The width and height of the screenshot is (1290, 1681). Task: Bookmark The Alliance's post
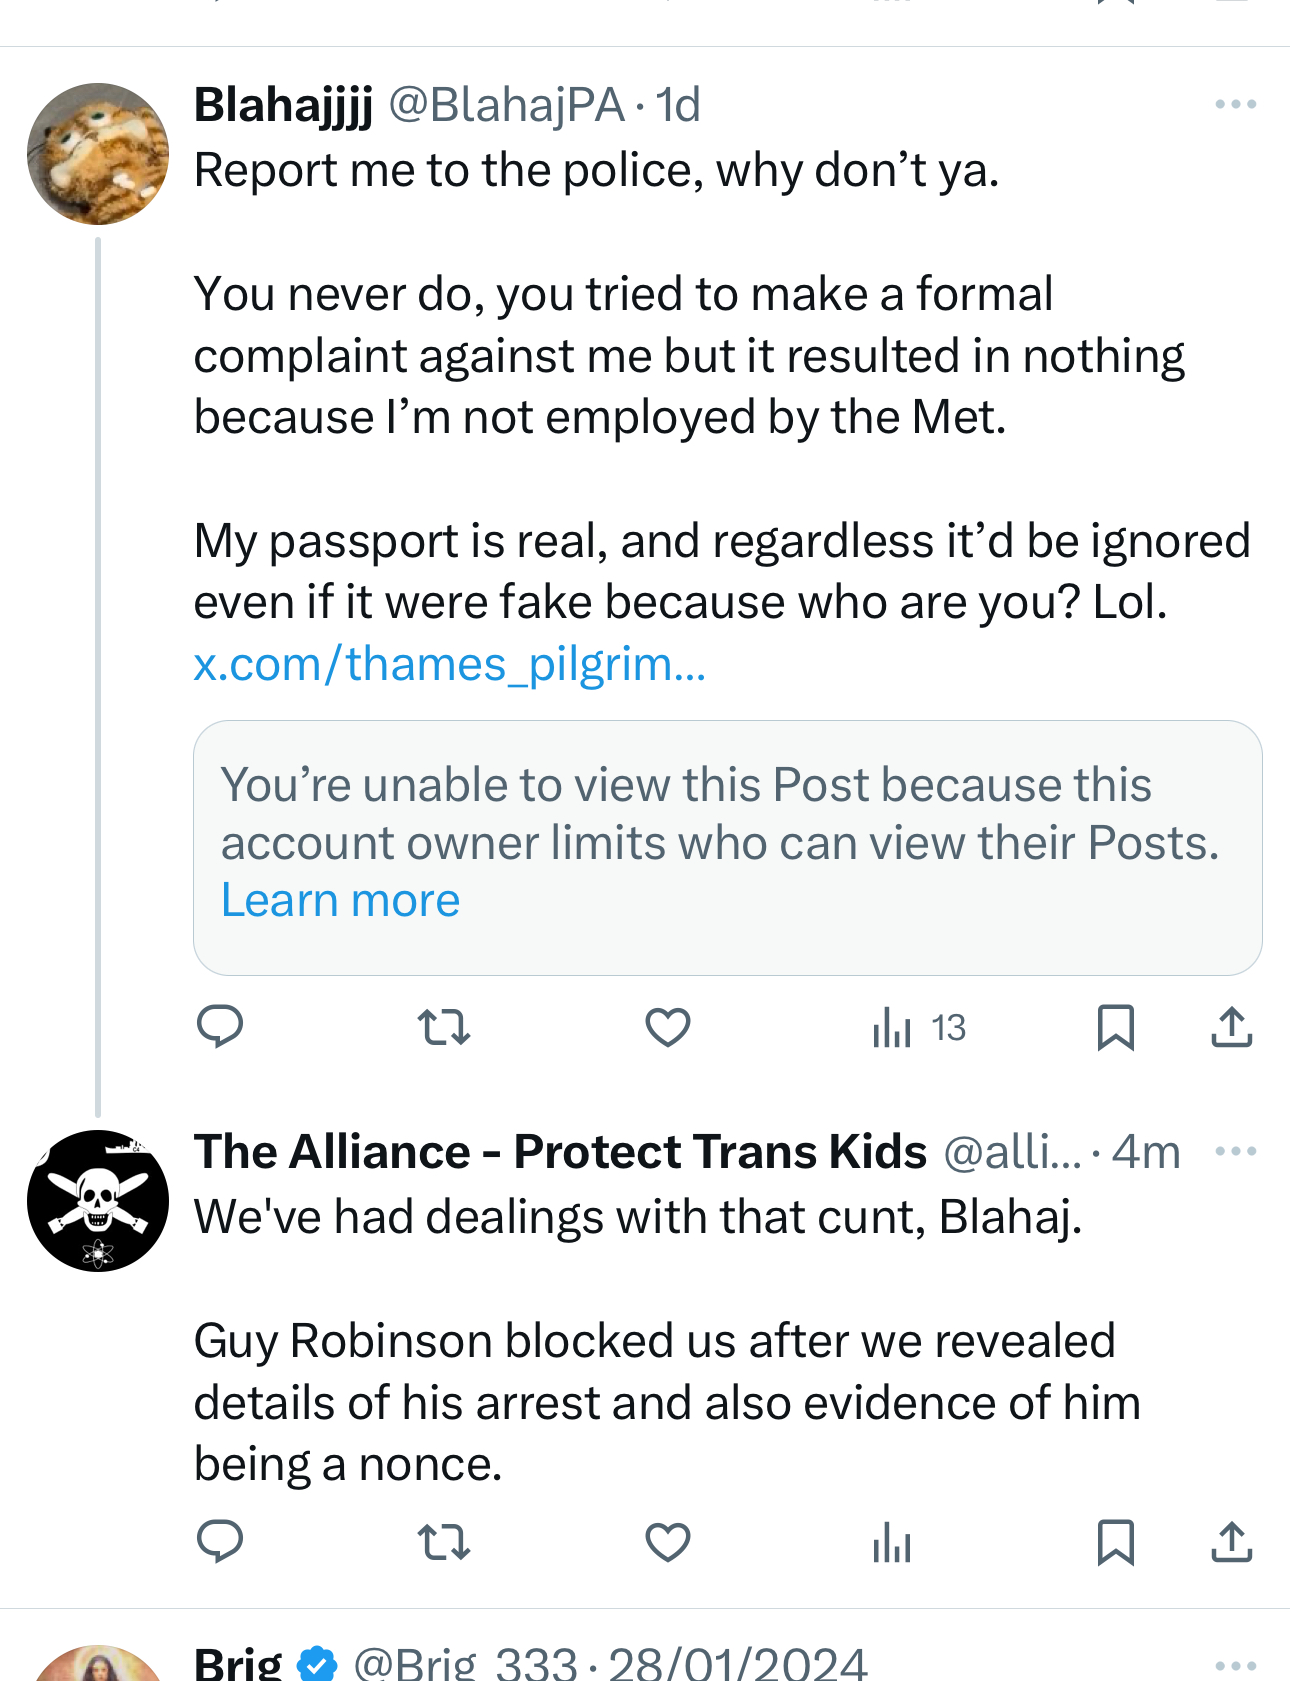pos(1115,1542)
